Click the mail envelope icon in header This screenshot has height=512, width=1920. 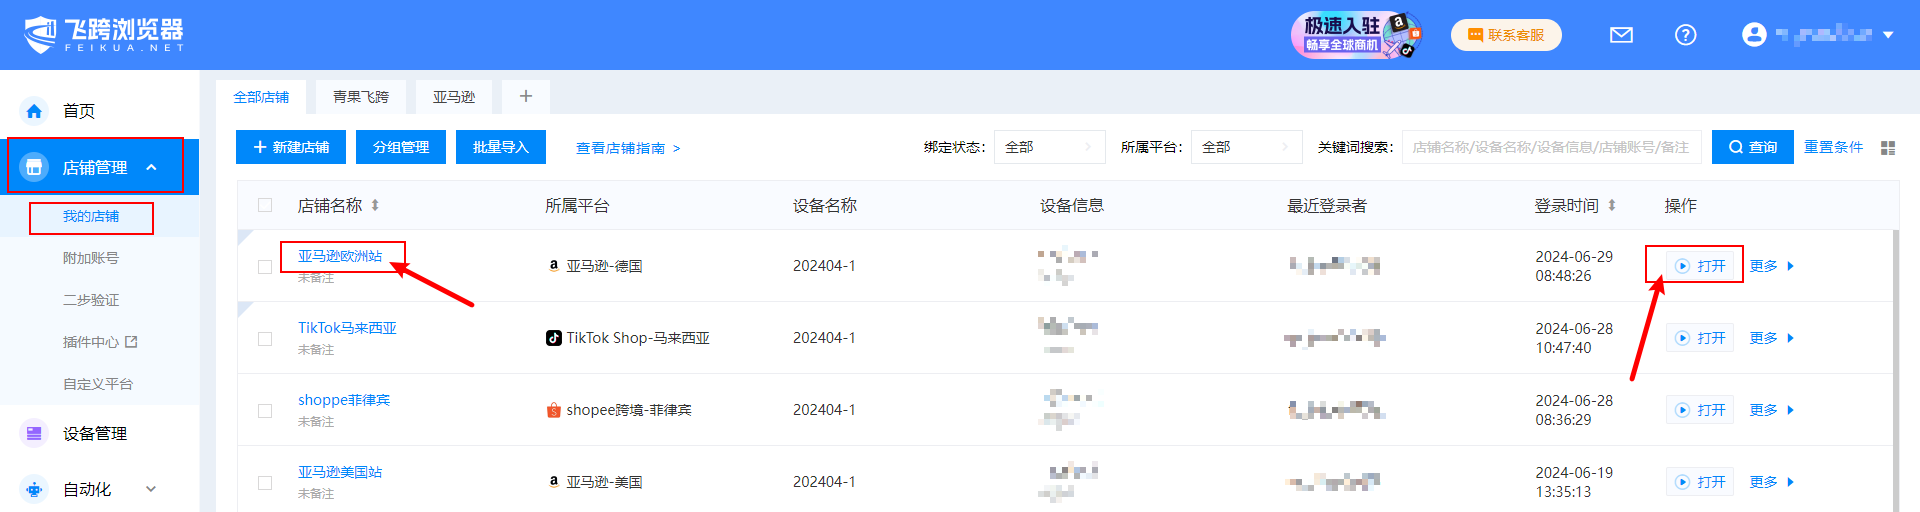click(x=1621, y=35)
